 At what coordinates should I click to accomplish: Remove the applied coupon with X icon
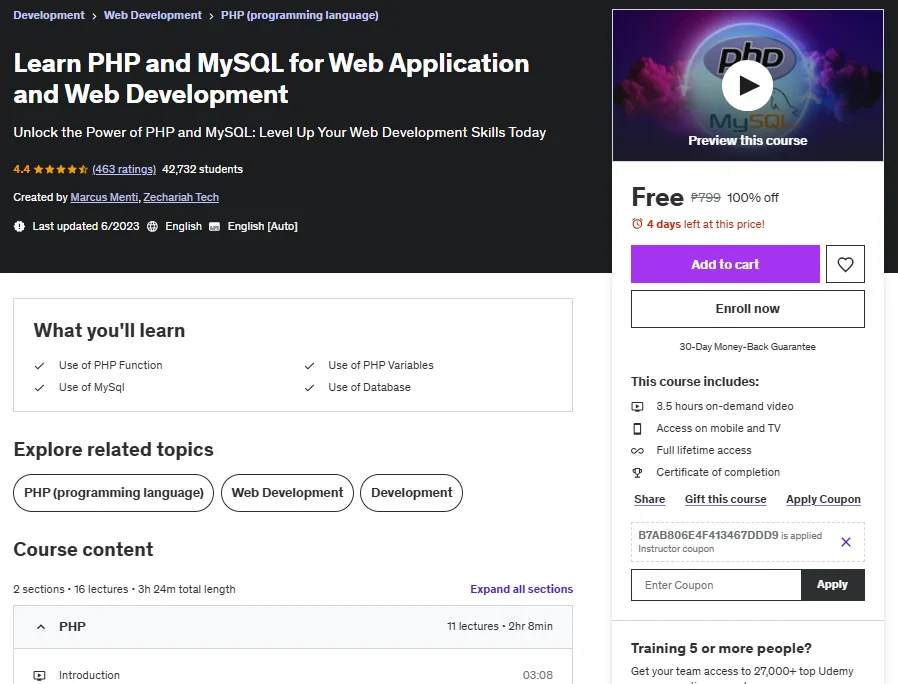845,542
